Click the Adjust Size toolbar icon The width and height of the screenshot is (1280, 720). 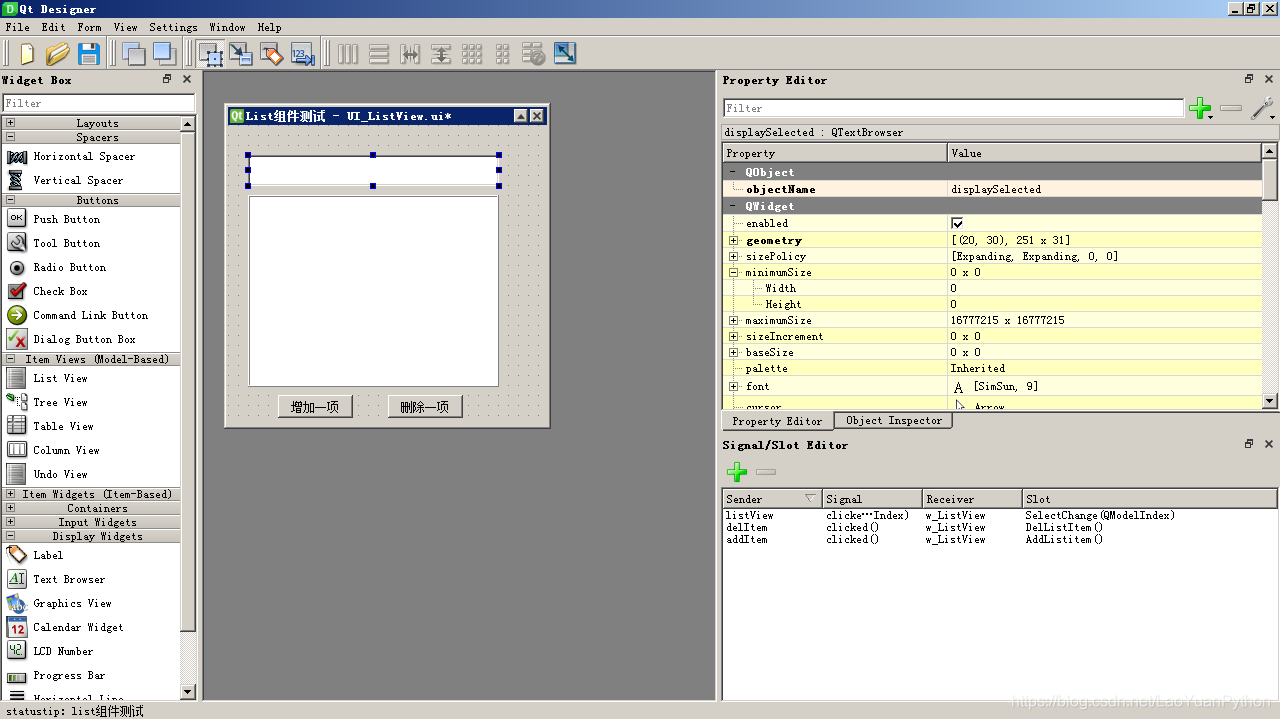point(565,53)
